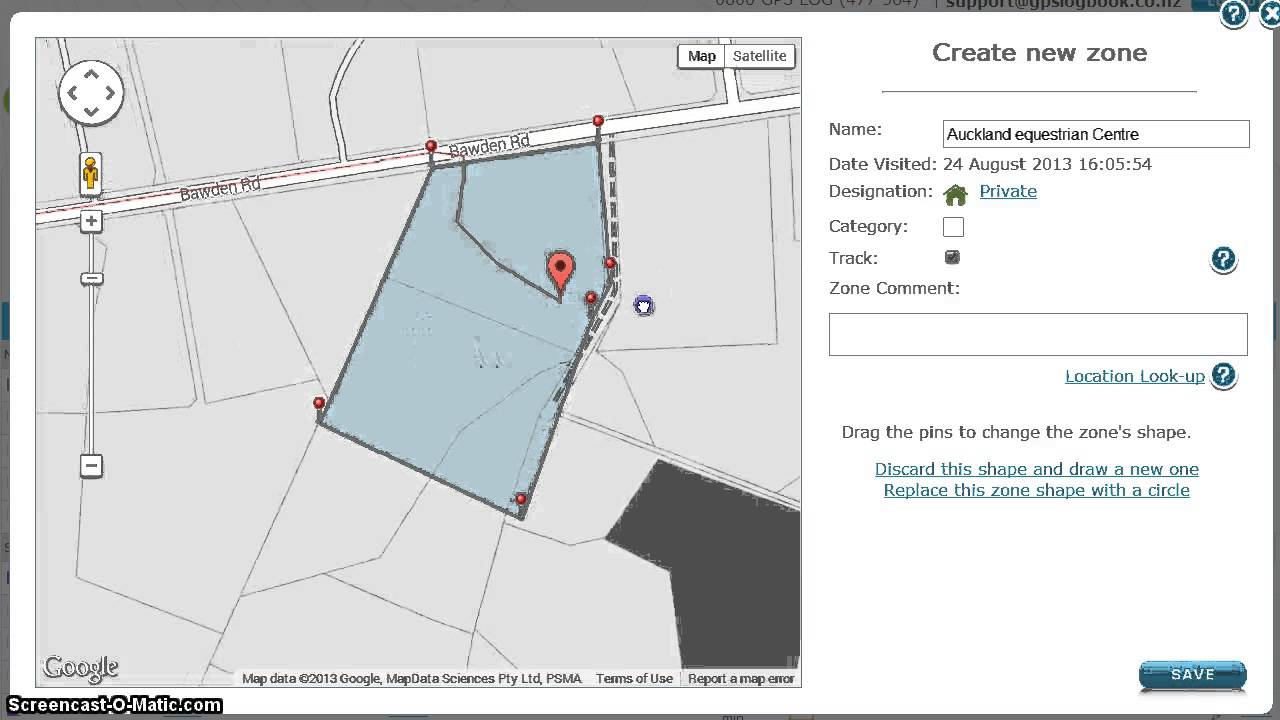This screenshot has width=1280, height=720.
Task: Switch to Map view tab
Action: (702, 56)
